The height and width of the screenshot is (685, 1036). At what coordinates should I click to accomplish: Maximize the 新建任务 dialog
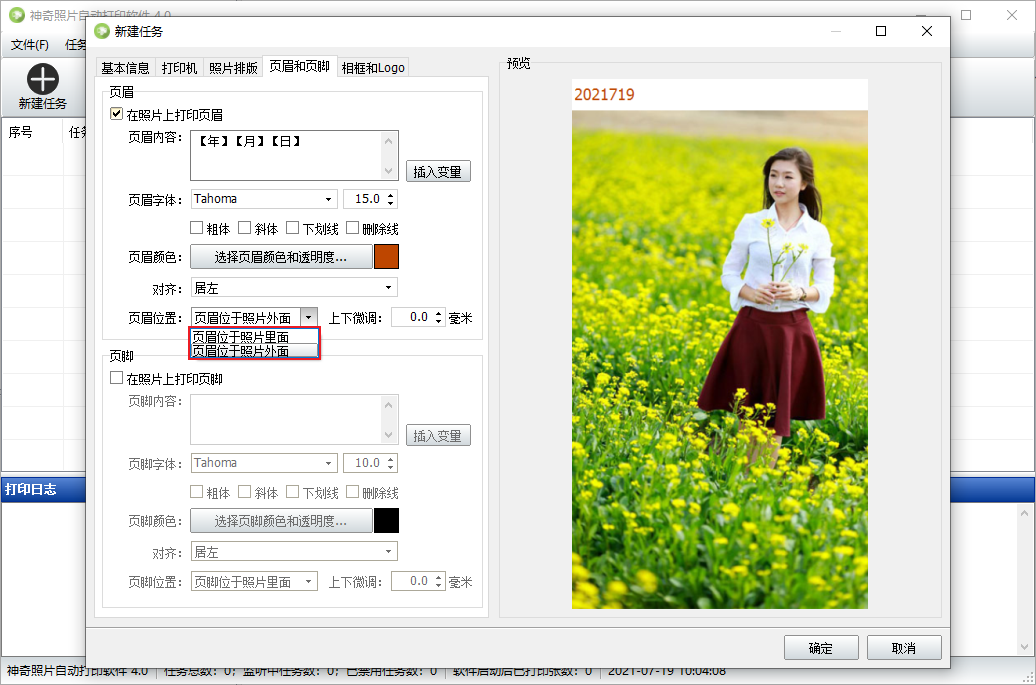tap(881, 31)
